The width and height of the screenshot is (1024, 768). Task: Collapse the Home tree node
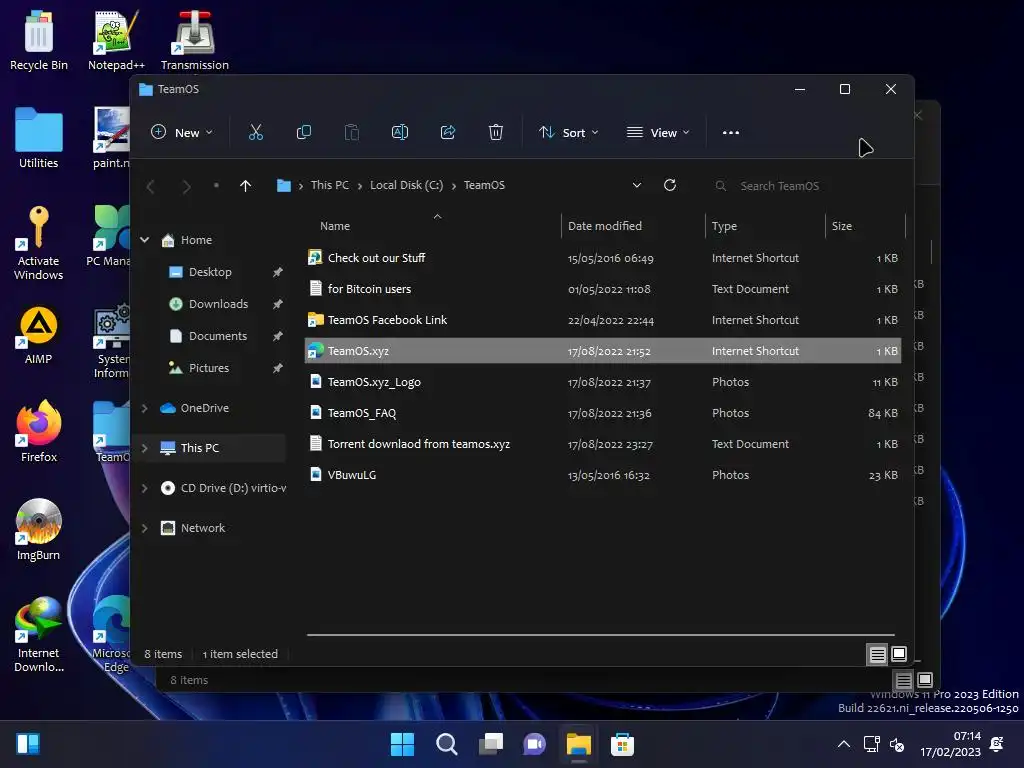tap(144, 240)
